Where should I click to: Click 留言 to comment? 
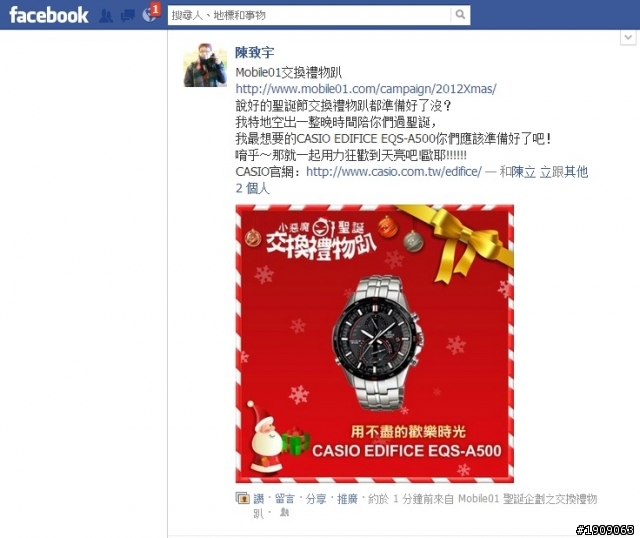click(x=284, y=498)
